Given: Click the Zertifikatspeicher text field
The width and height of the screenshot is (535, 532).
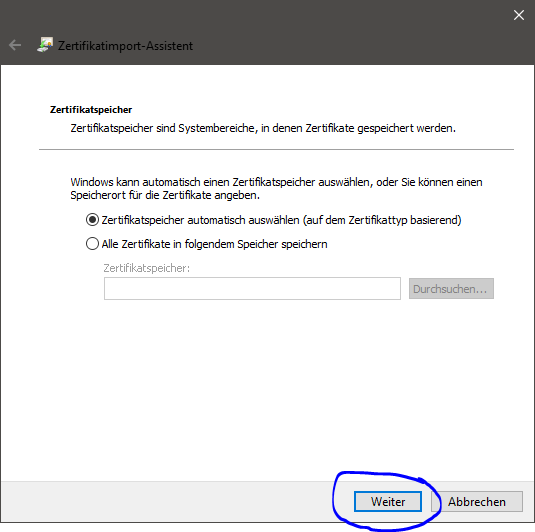Looking at the screenshot, I should (x=252, y=288).
